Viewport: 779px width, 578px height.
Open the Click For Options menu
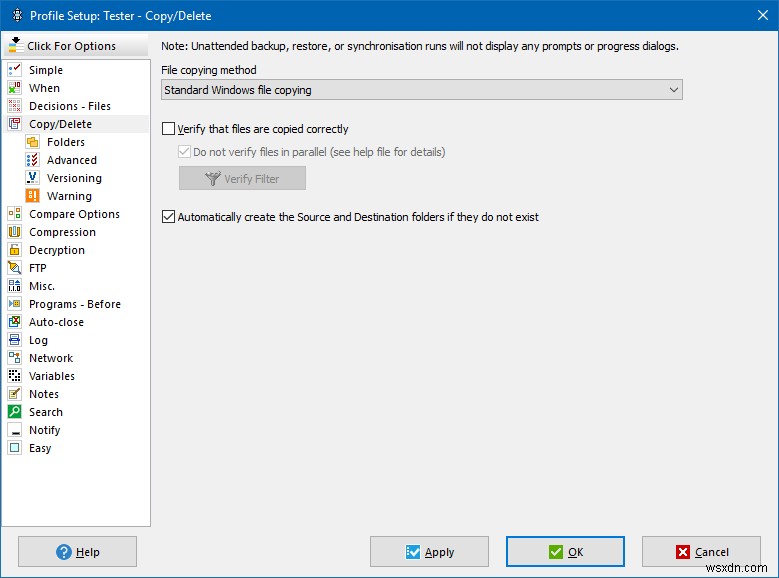[x=76, y=46]
